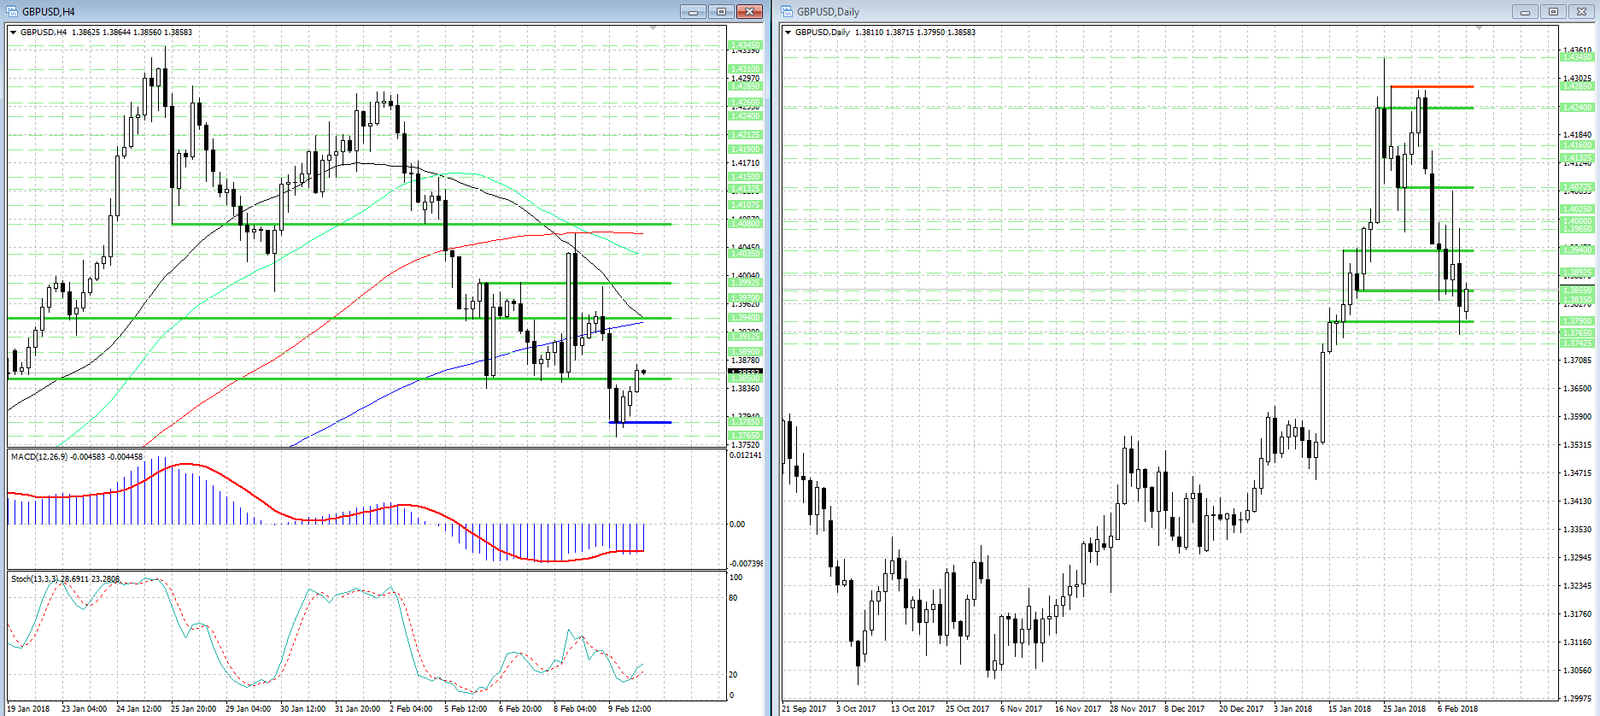Click the 28 Nov 2017 date label
1600x716 pixels.
(x=1132, y=708)
